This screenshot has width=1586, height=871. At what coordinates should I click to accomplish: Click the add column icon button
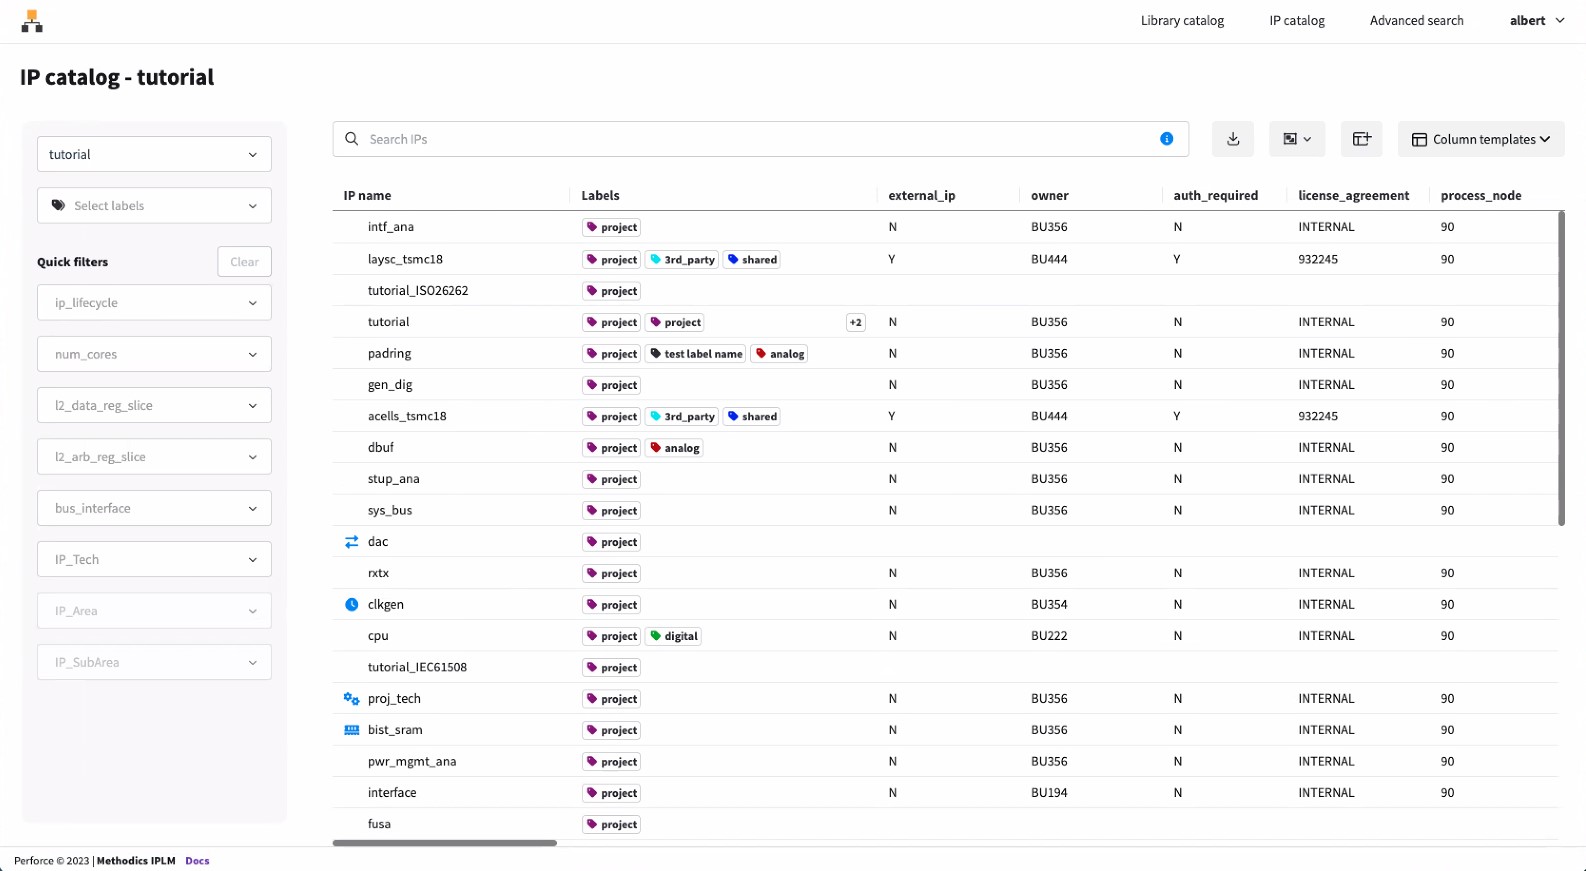[x=1361, y=139]
